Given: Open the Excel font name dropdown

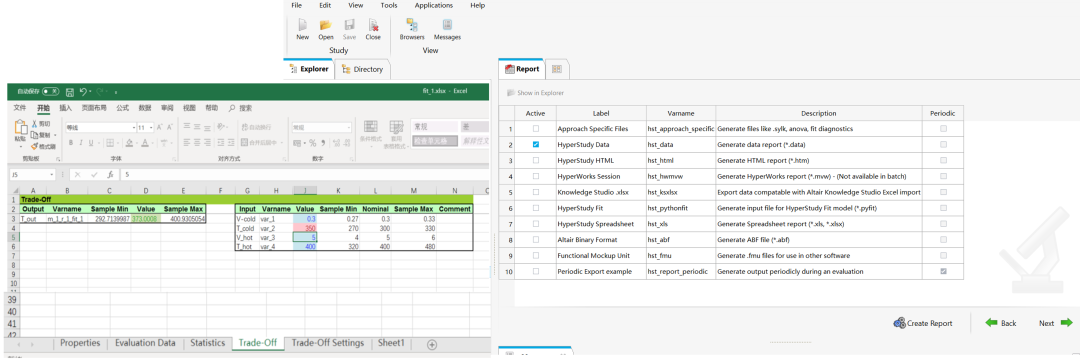Looking at the screenshot, I should [x=134, y=127].
